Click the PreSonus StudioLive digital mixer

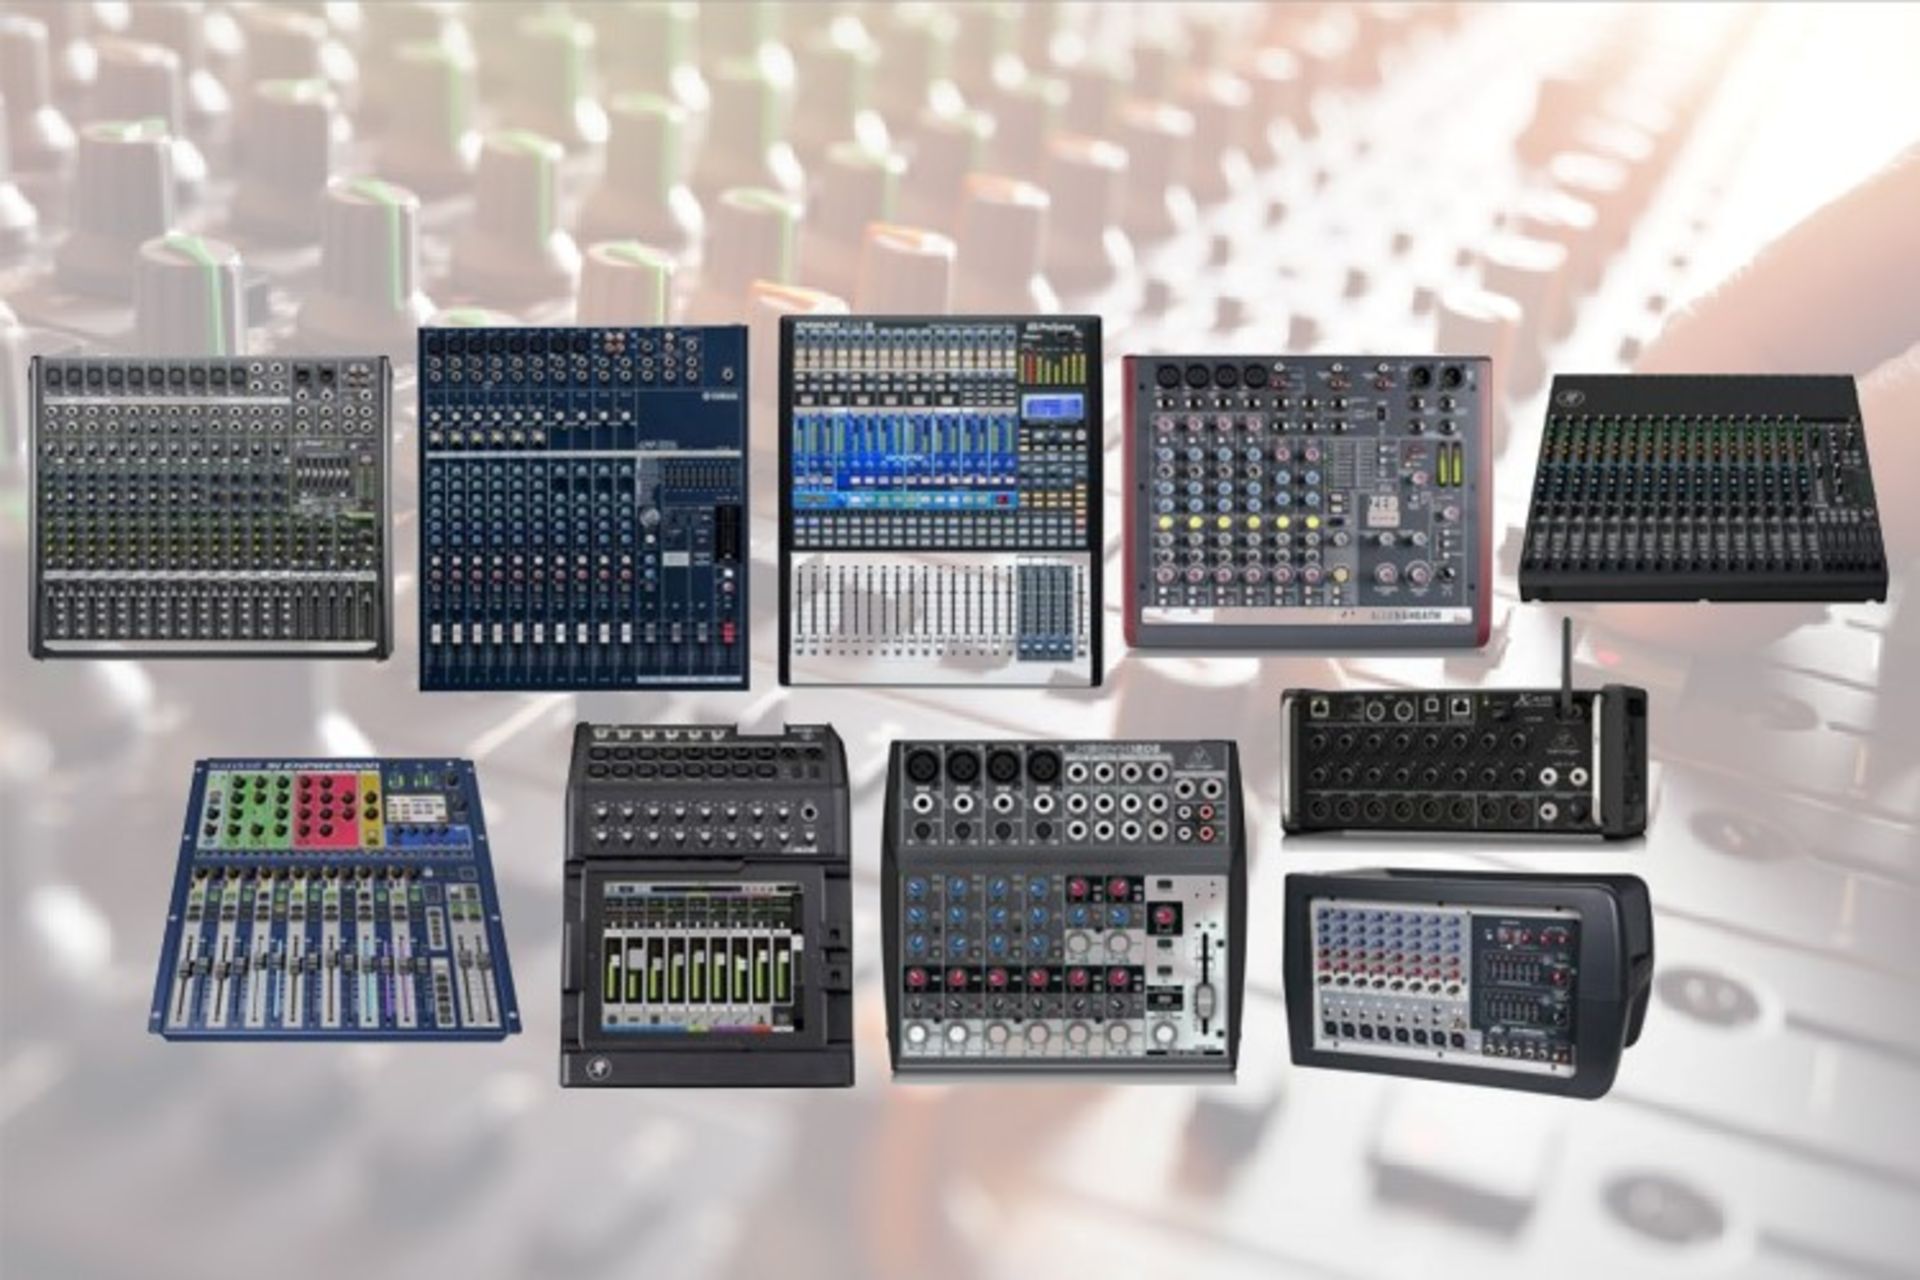[x=940, y=502]
